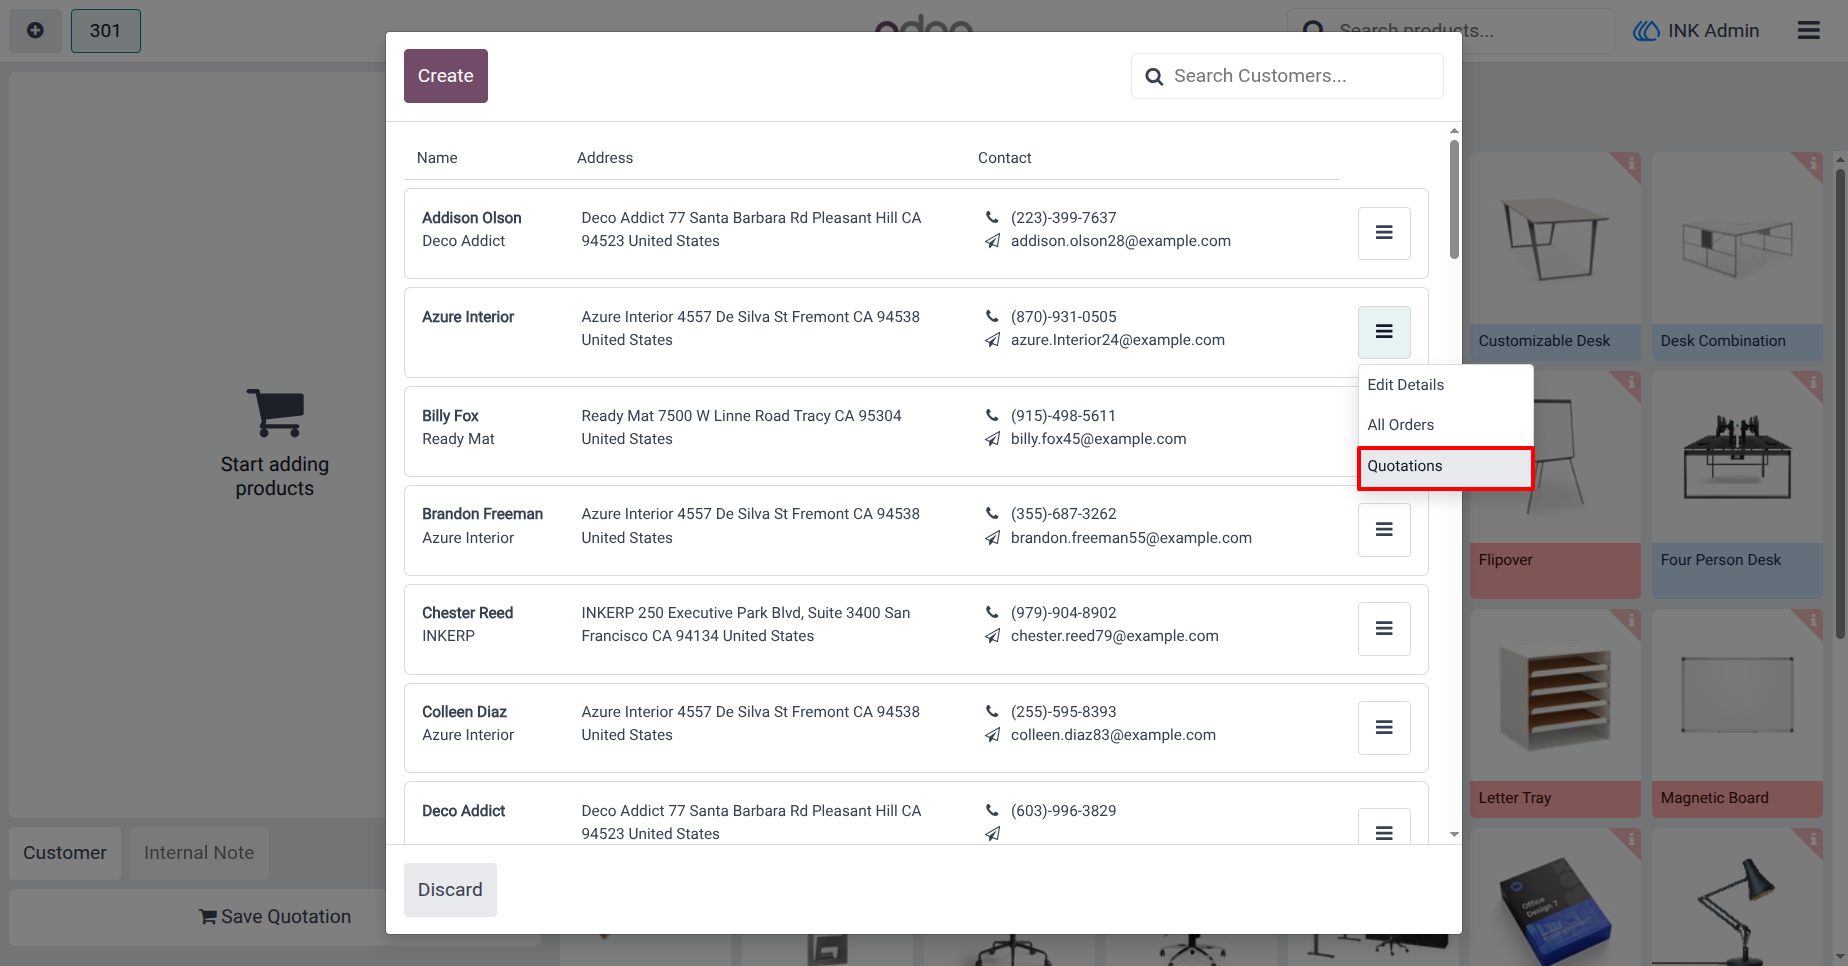This screenshot has height=966, width=1848.
Task: Click the INK Admin logo icon
Action: (1646, 31)
